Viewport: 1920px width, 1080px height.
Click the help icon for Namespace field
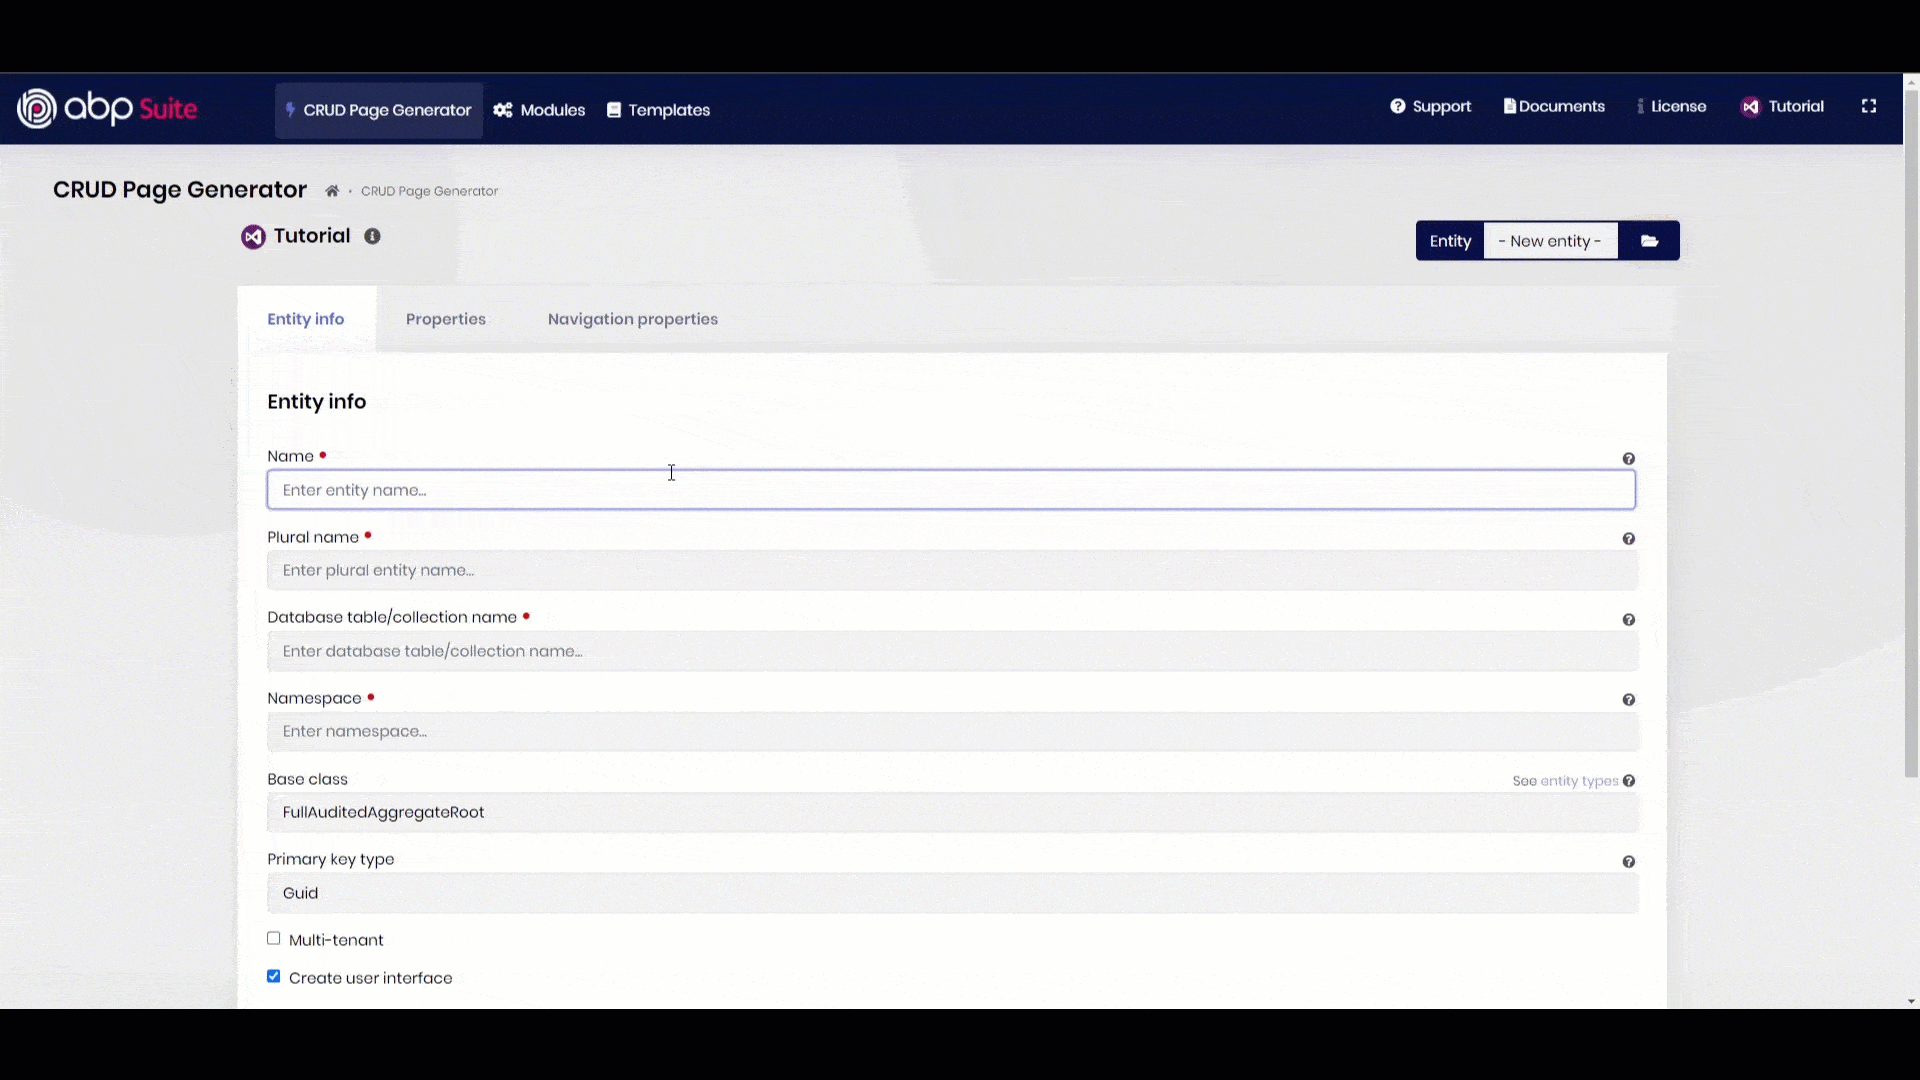click(1628, 700)
